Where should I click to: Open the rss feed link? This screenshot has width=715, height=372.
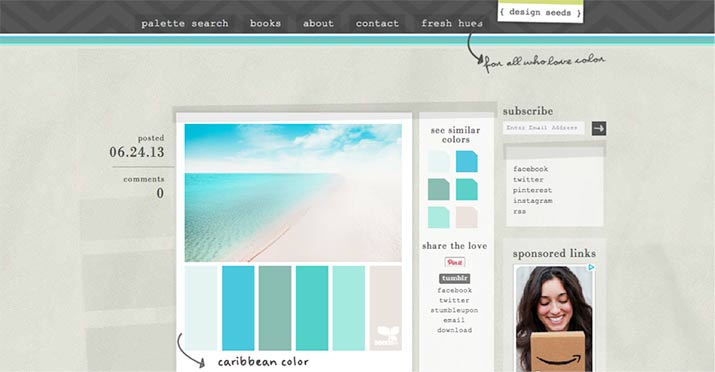[519, 211]
